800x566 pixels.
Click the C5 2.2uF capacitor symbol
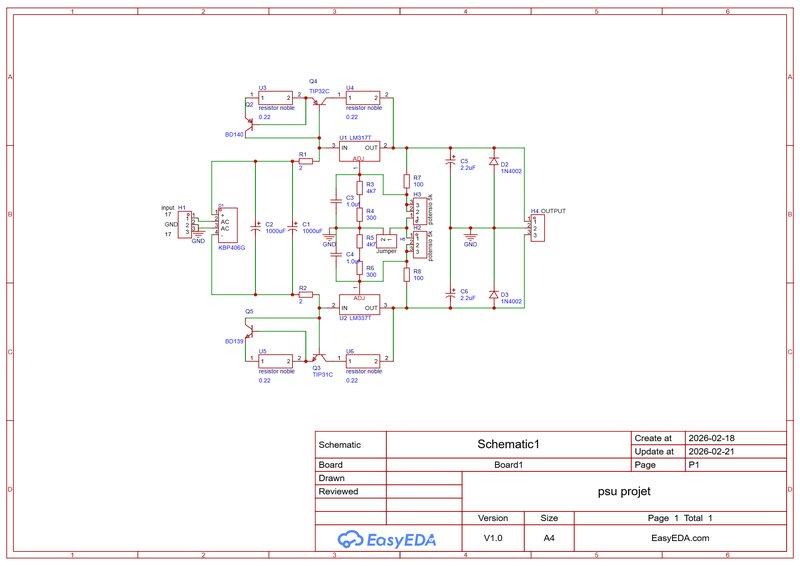point(451,161)
